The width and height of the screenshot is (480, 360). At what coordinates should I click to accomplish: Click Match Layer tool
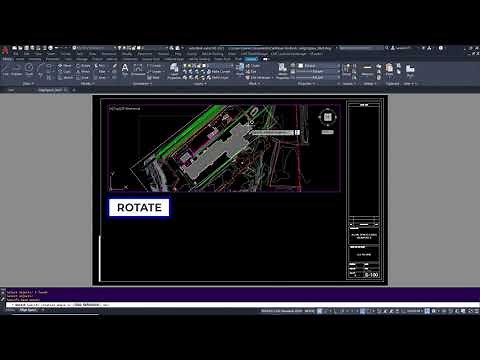pyautogui.click(x=219, y=78)
